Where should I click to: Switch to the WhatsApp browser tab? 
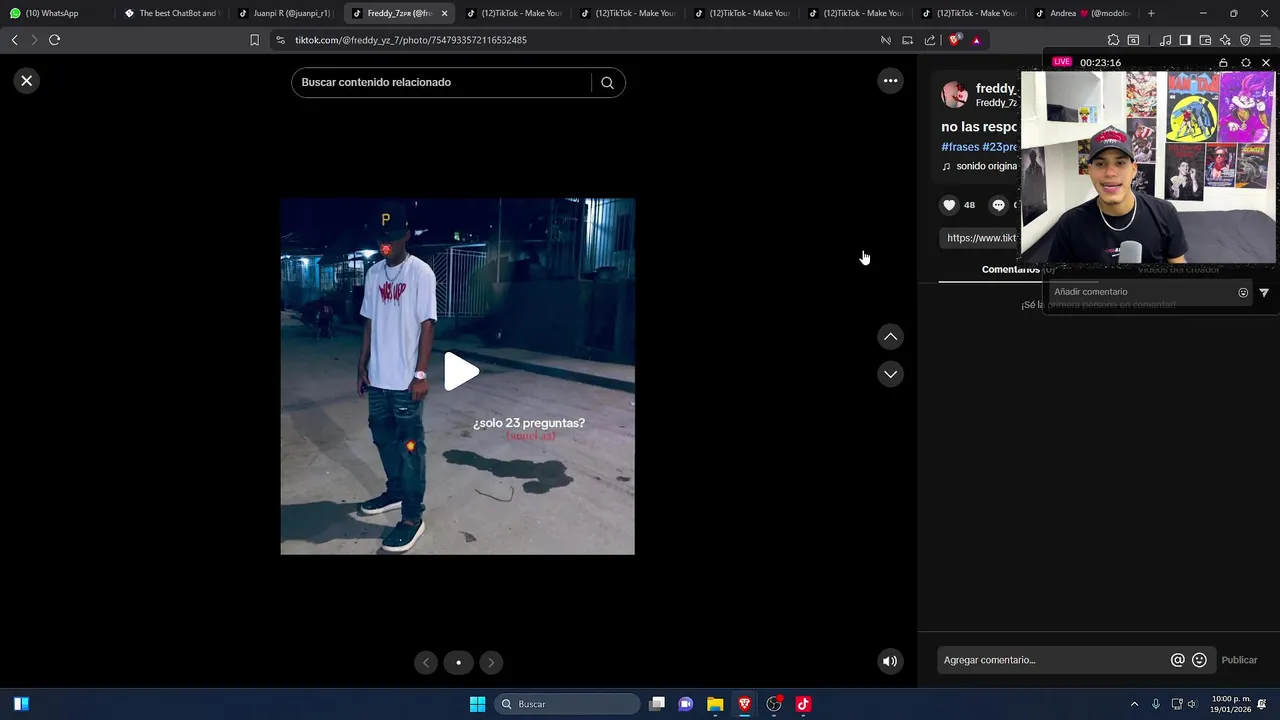coord(55,13)
